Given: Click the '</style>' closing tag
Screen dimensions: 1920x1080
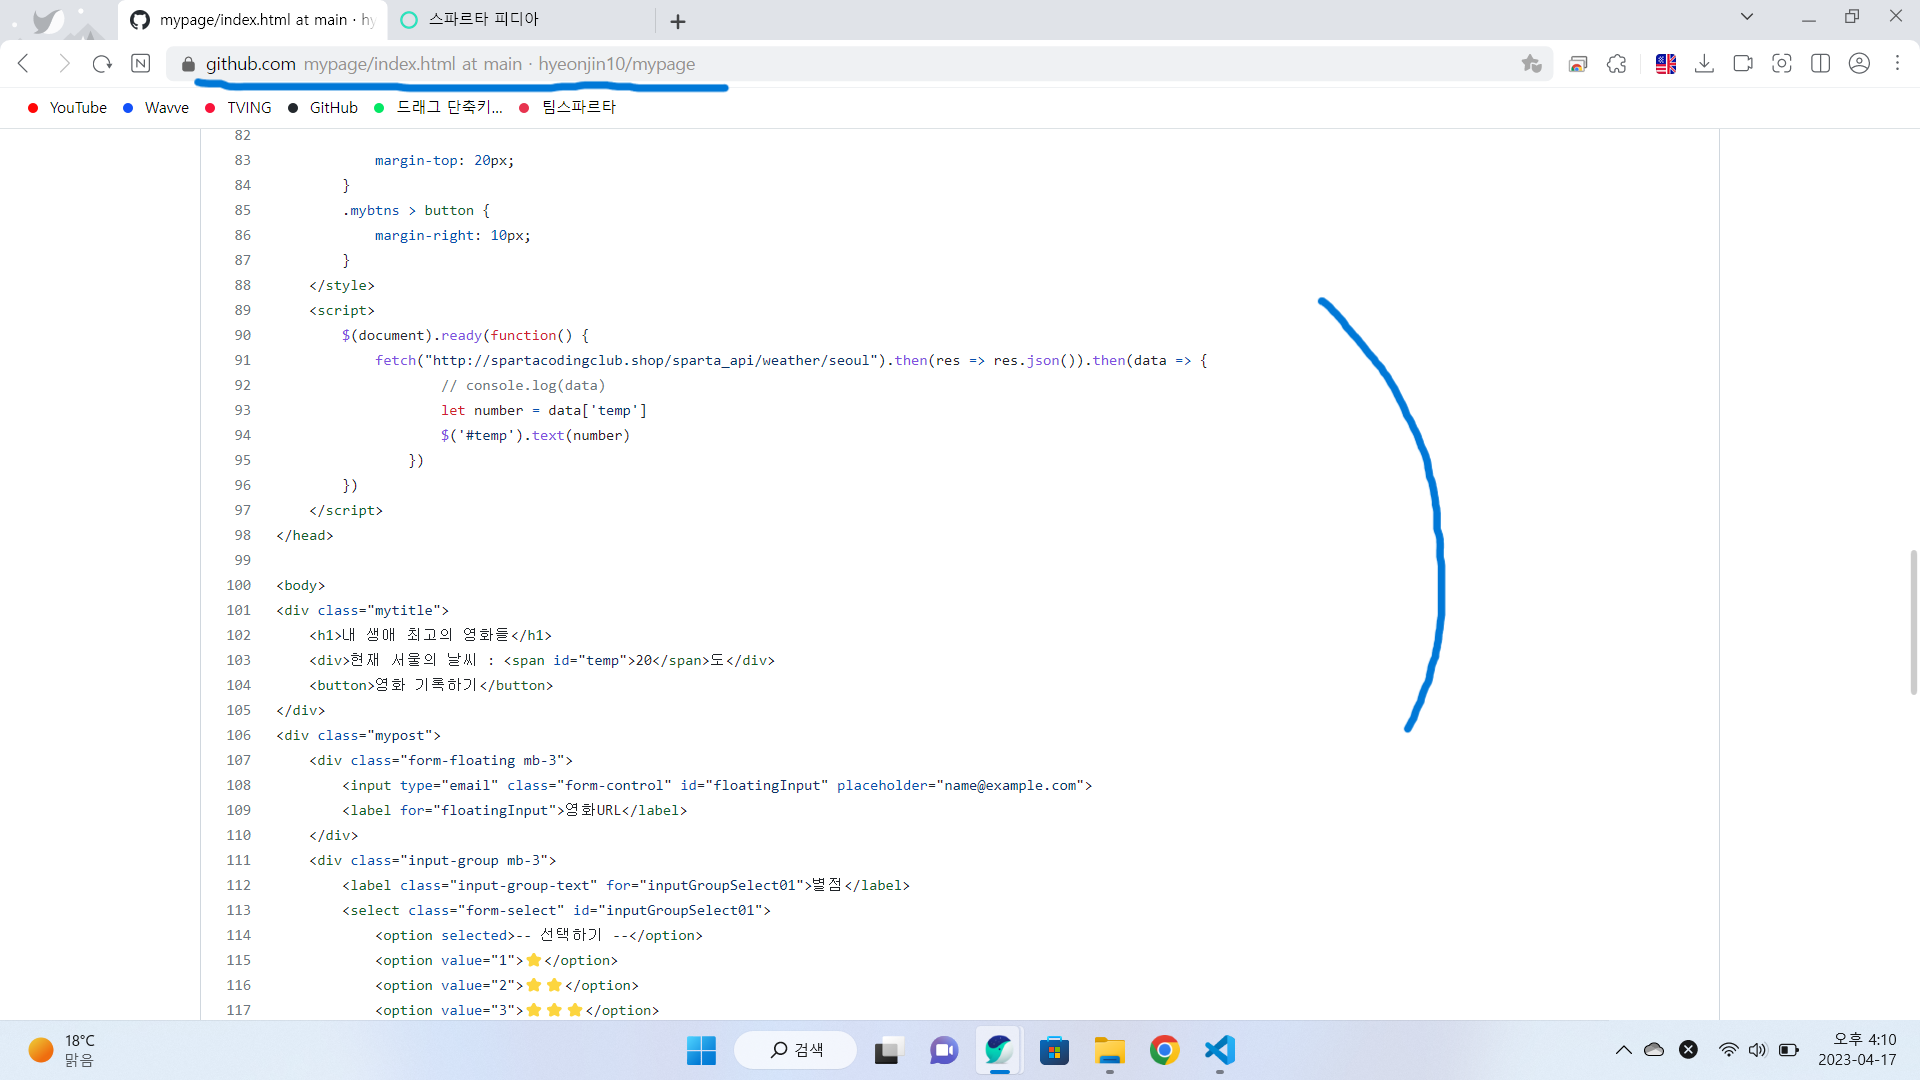Looking at the screenshot, I should 342,285.
